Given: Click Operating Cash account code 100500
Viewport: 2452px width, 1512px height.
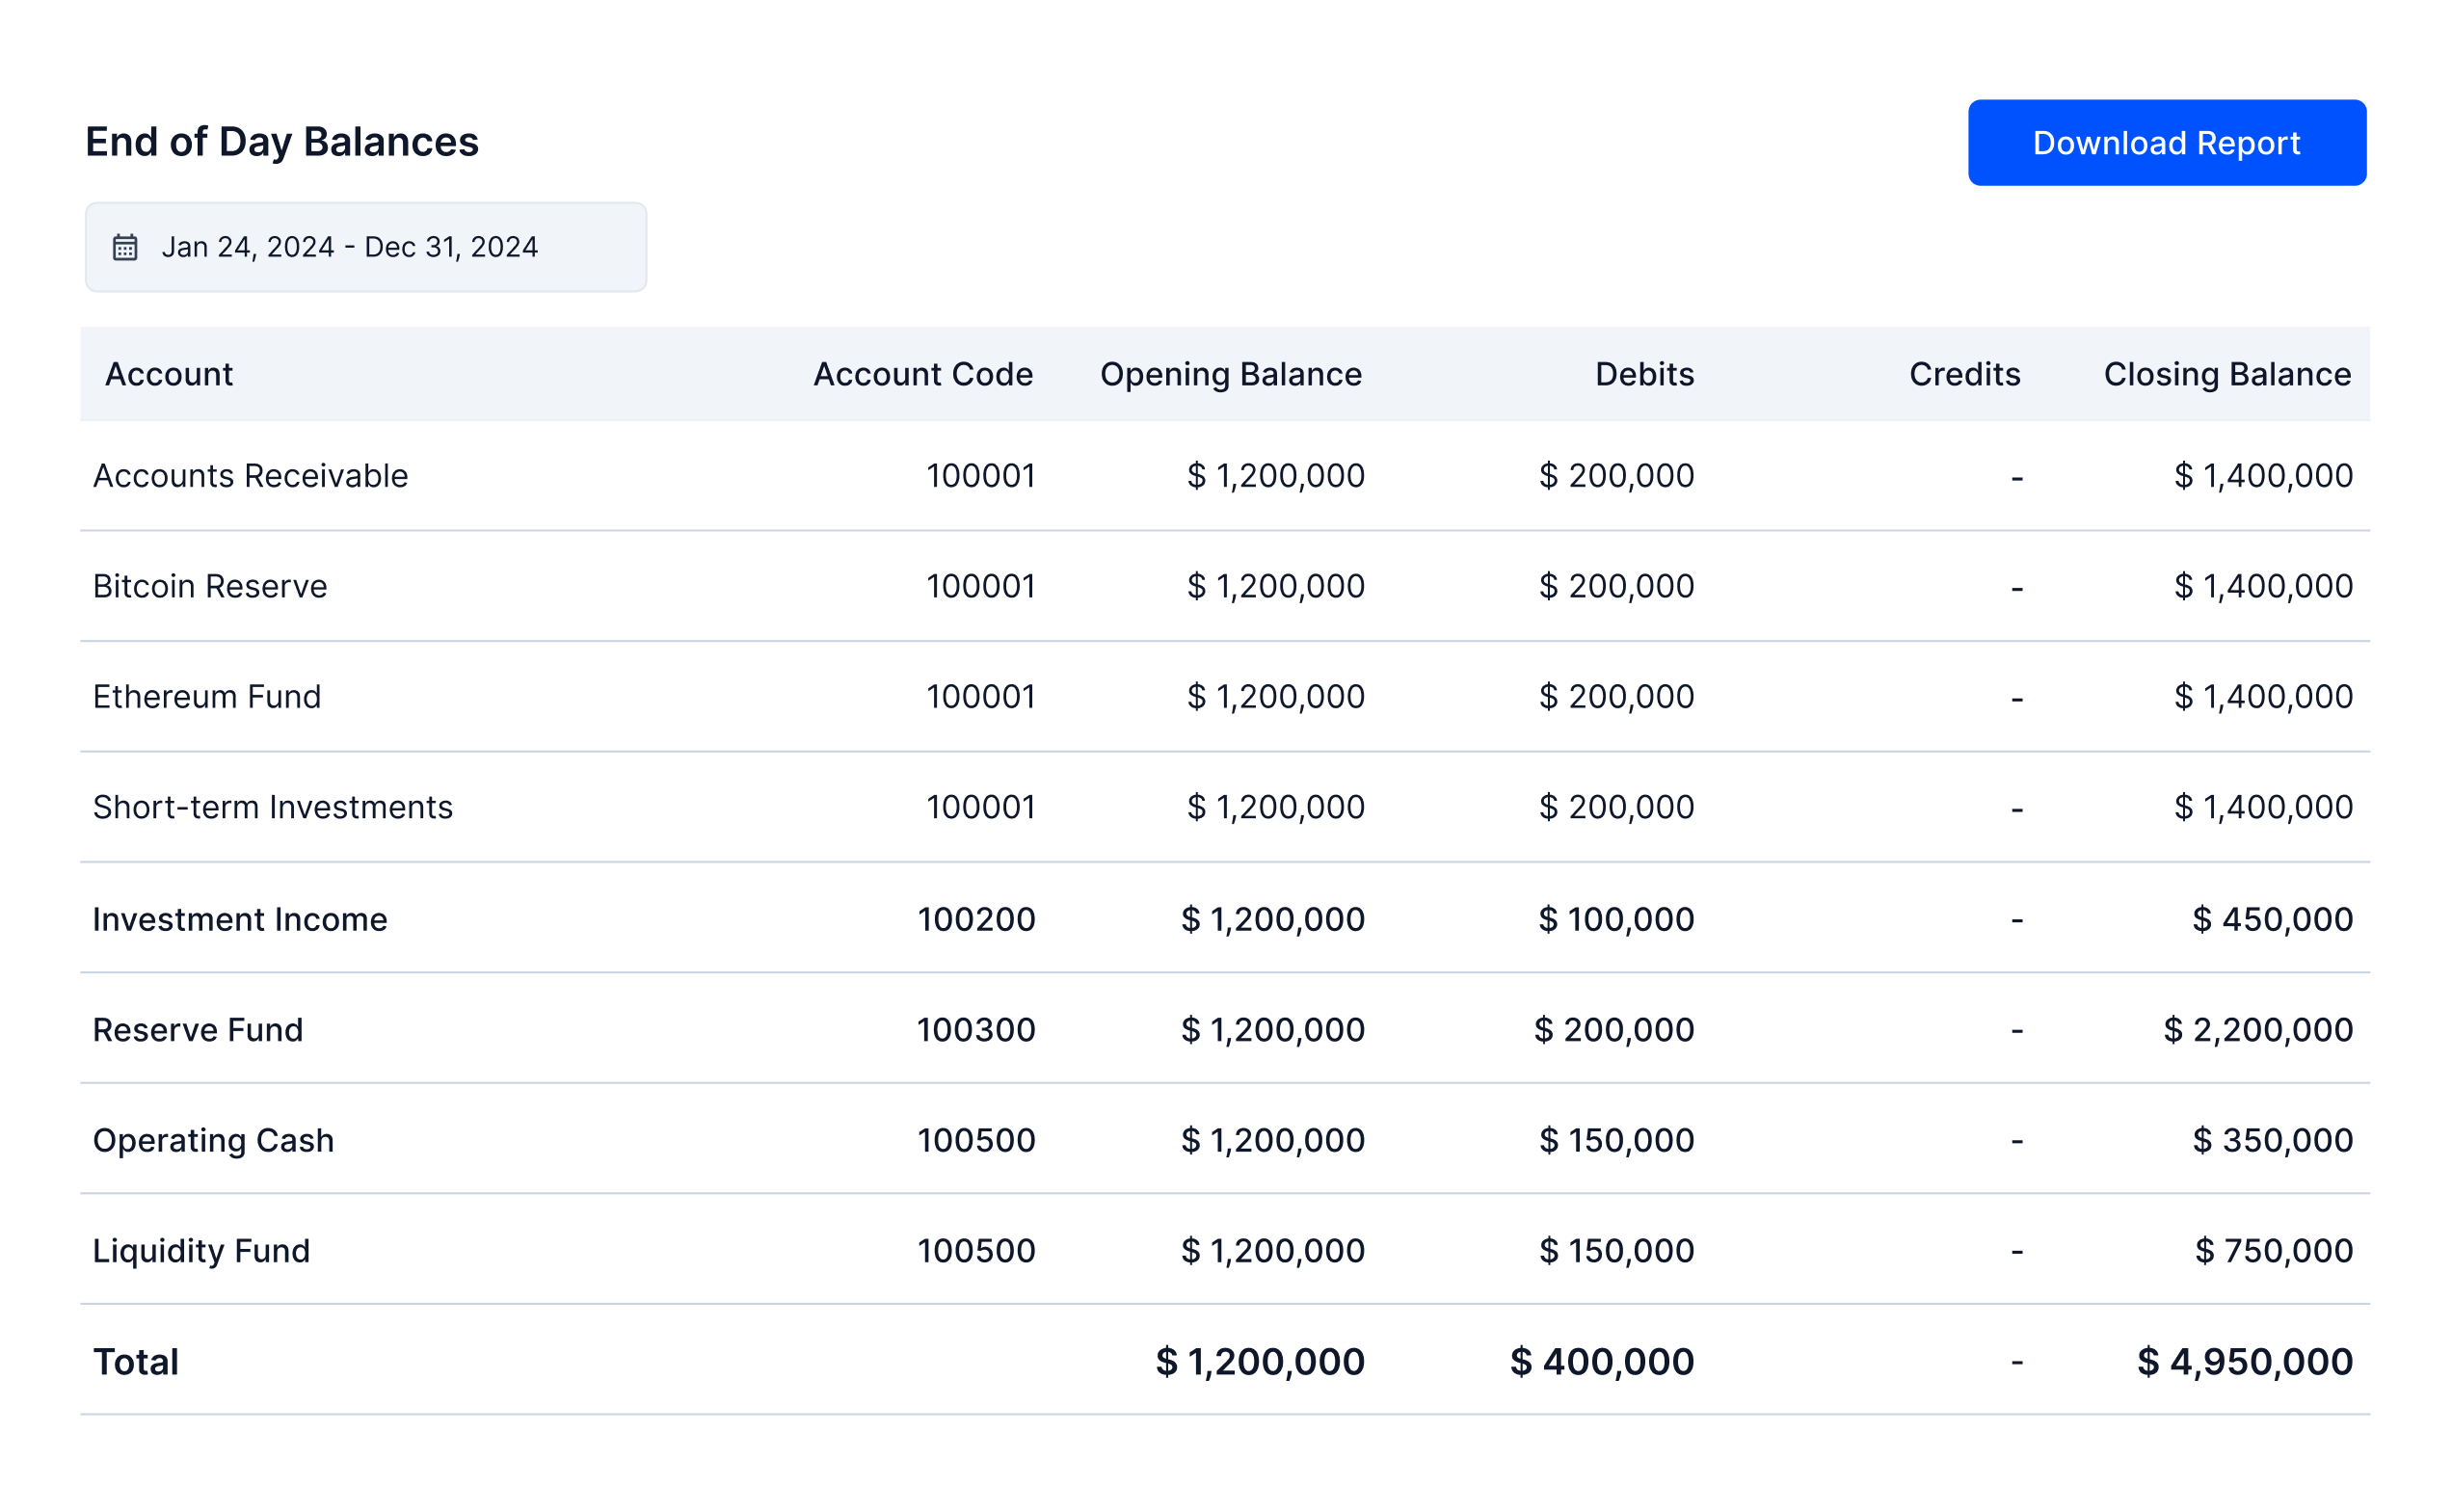Looking at the screenshot, I should coord(976,1141).
